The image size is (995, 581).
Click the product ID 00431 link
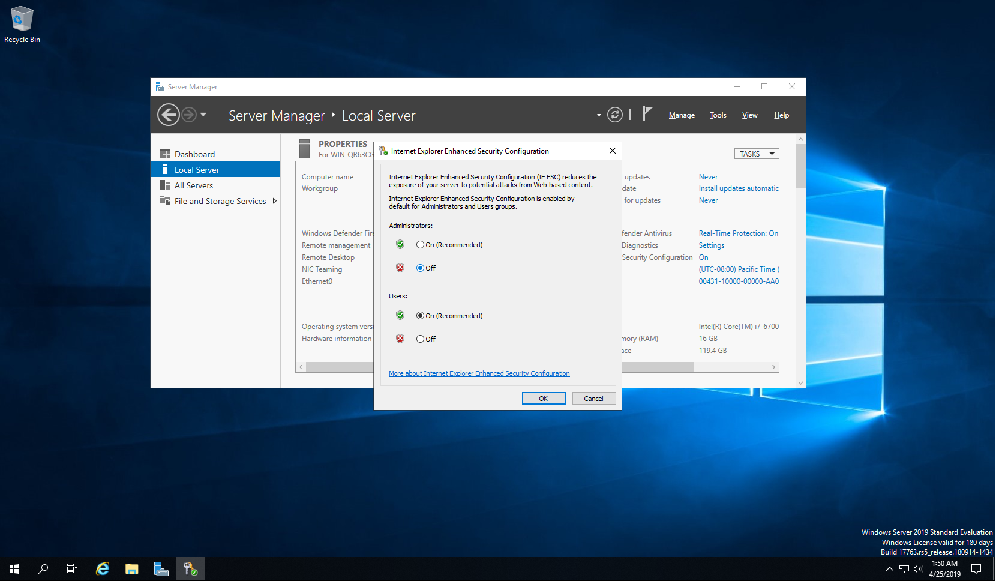point(739,282)
